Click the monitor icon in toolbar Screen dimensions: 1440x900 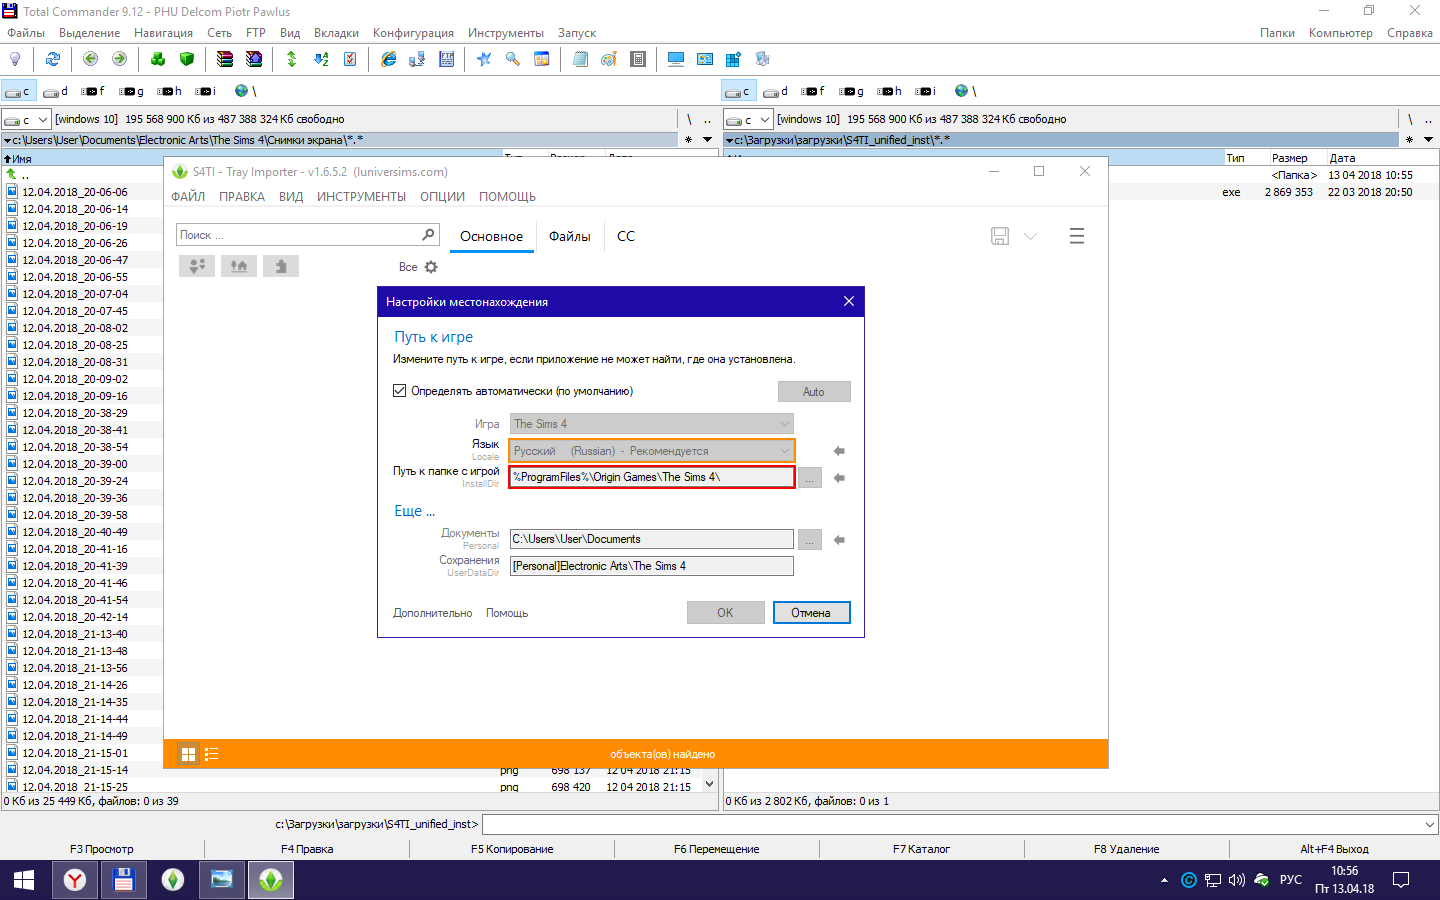676,59
